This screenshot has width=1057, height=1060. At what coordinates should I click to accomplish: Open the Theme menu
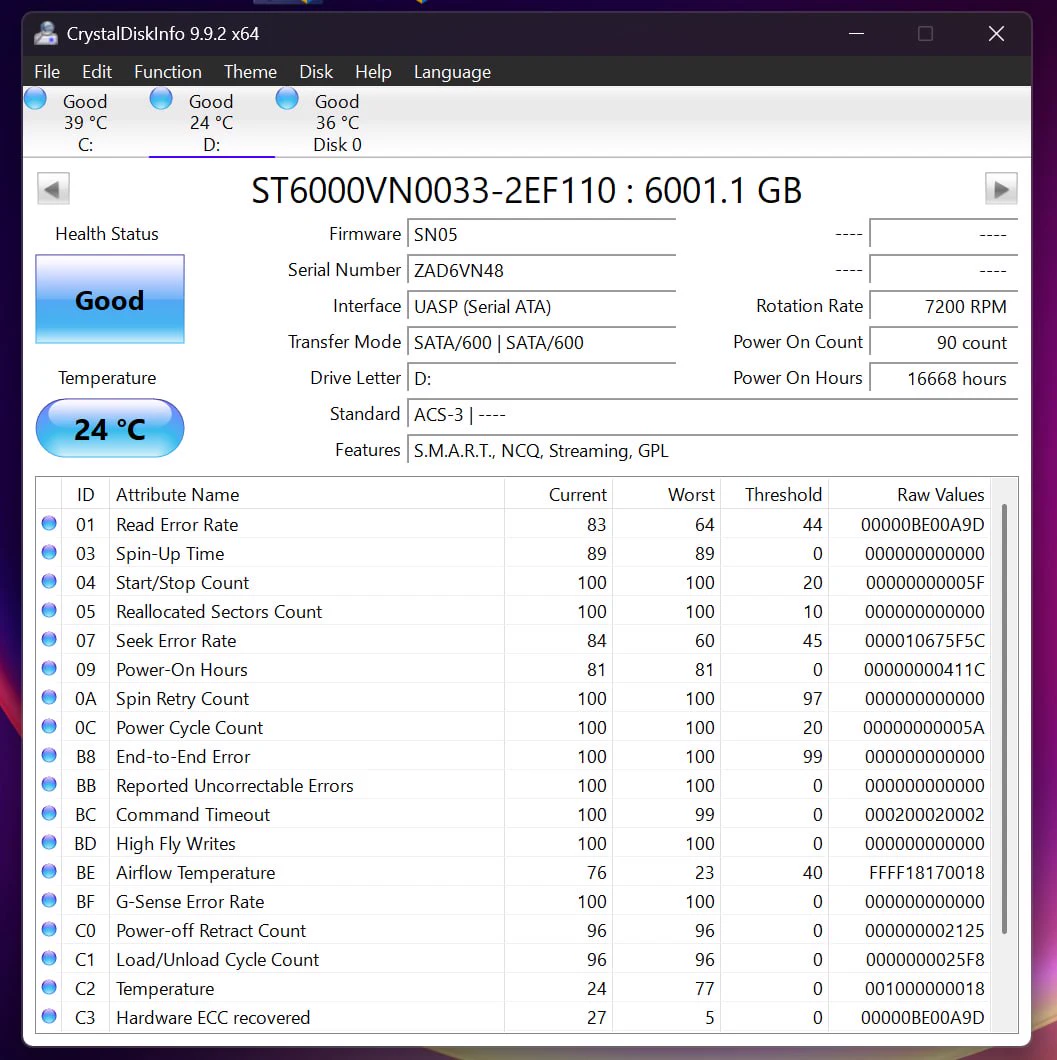[250, 72]
